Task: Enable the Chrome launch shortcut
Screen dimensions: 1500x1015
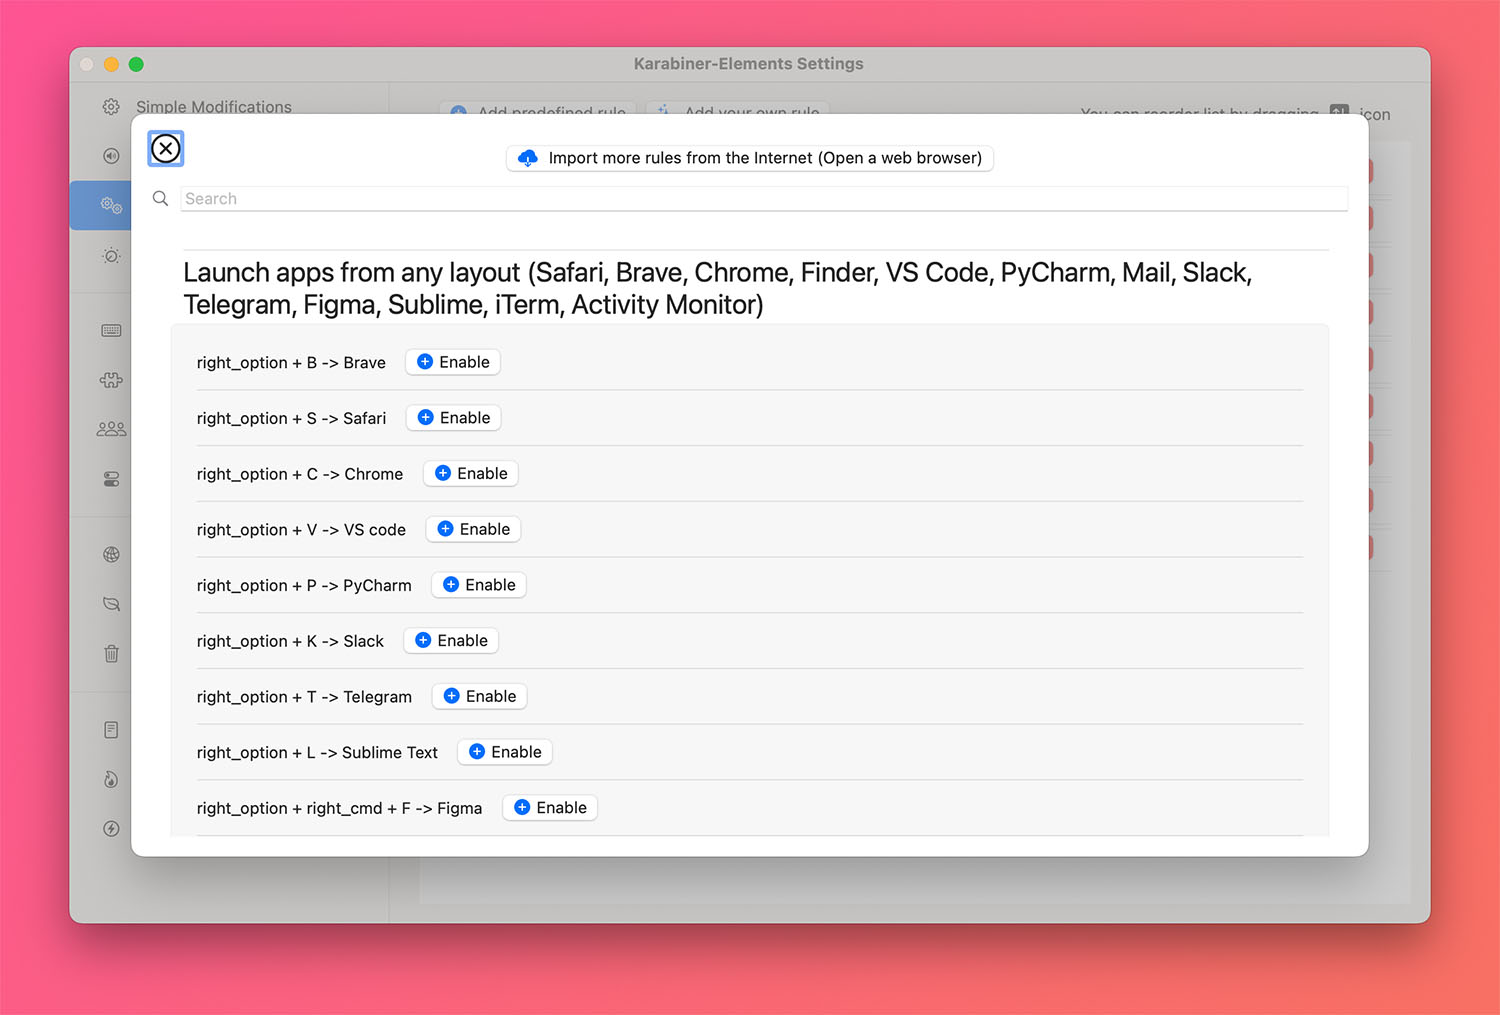Action: click(x=471, y=474)
